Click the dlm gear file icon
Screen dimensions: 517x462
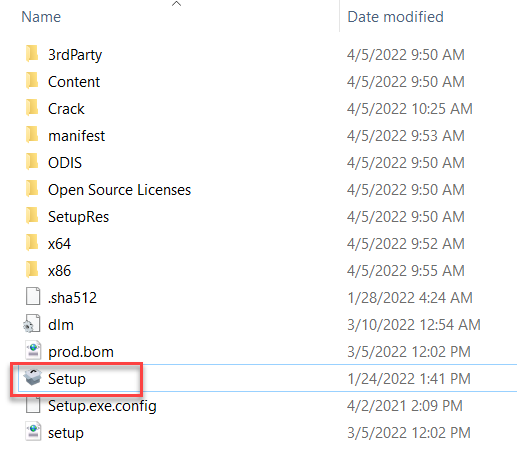pyautogui.click(x=32, y=324)
